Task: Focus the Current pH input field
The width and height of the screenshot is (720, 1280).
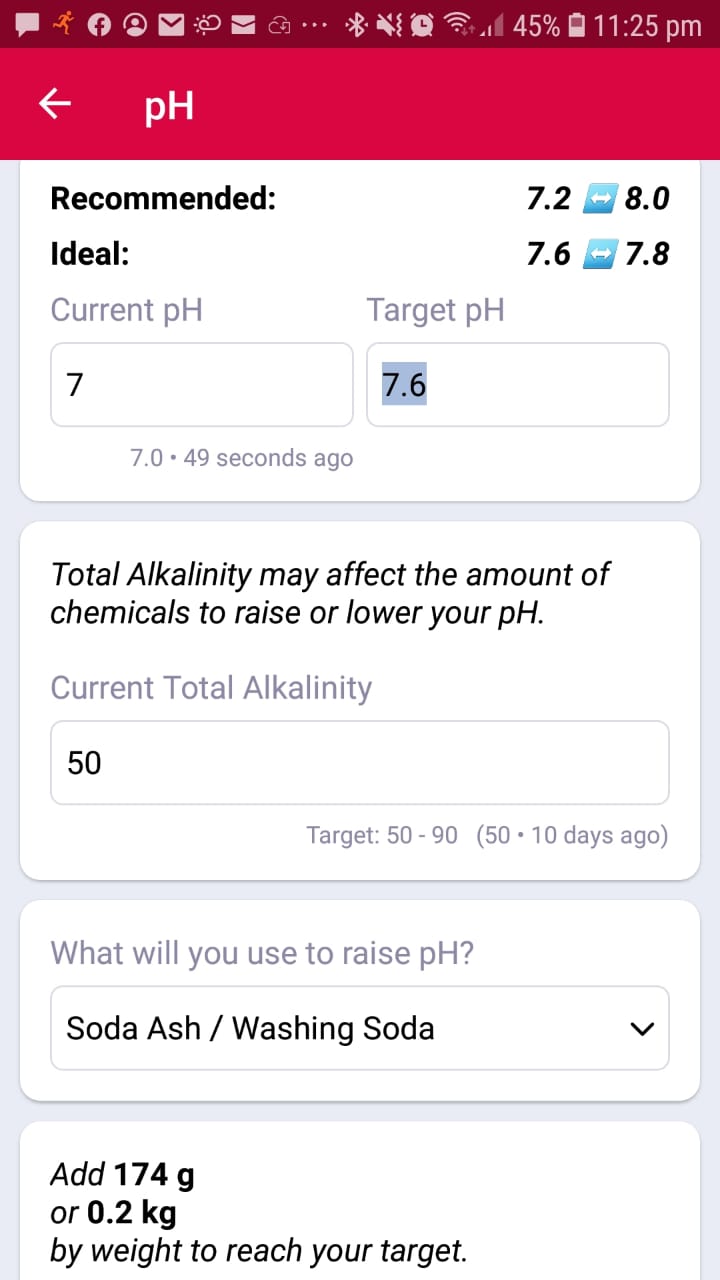Action: (202, 385)
